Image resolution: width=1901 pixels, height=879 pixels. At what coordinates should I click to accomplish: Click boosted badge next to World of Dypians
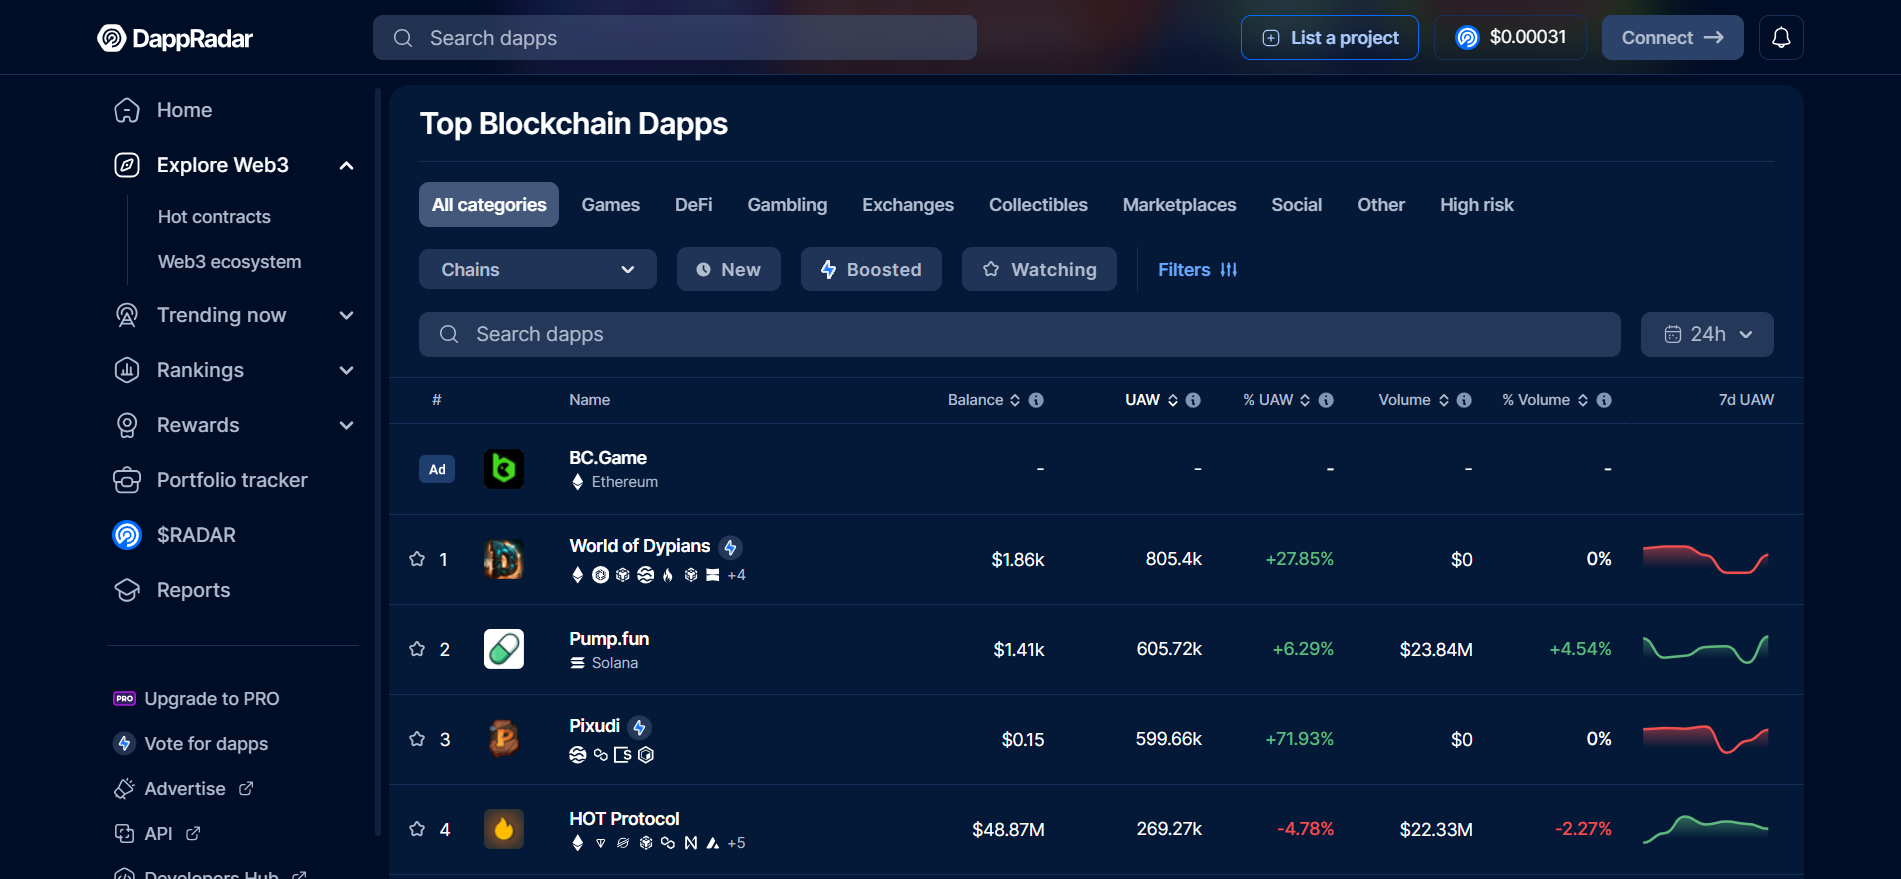(x=730, y=547)
